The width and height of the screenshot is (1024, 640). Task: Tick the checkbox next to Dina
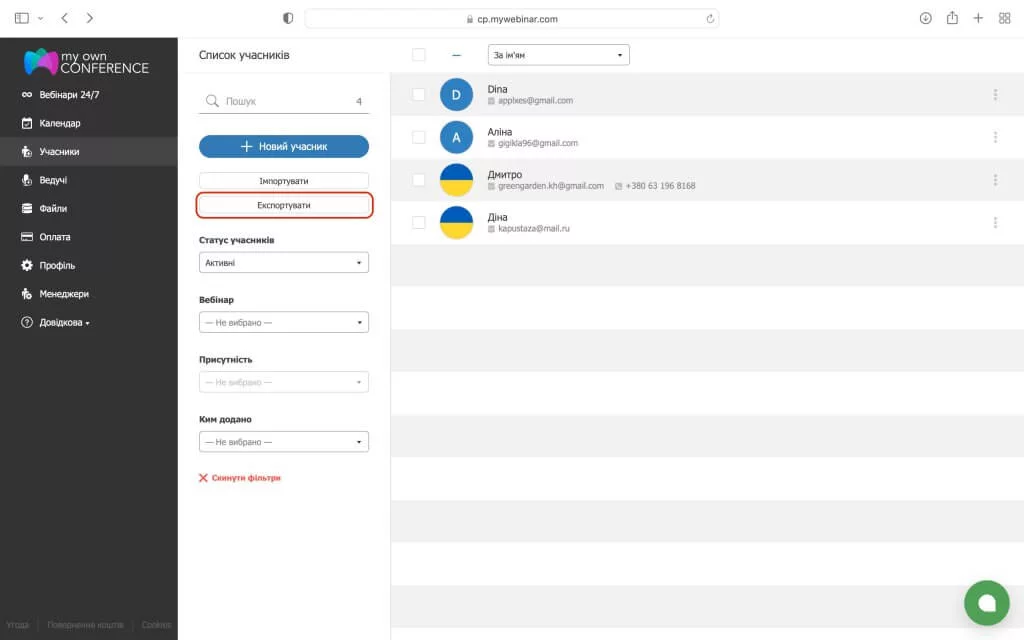click(x=419, y=95)
